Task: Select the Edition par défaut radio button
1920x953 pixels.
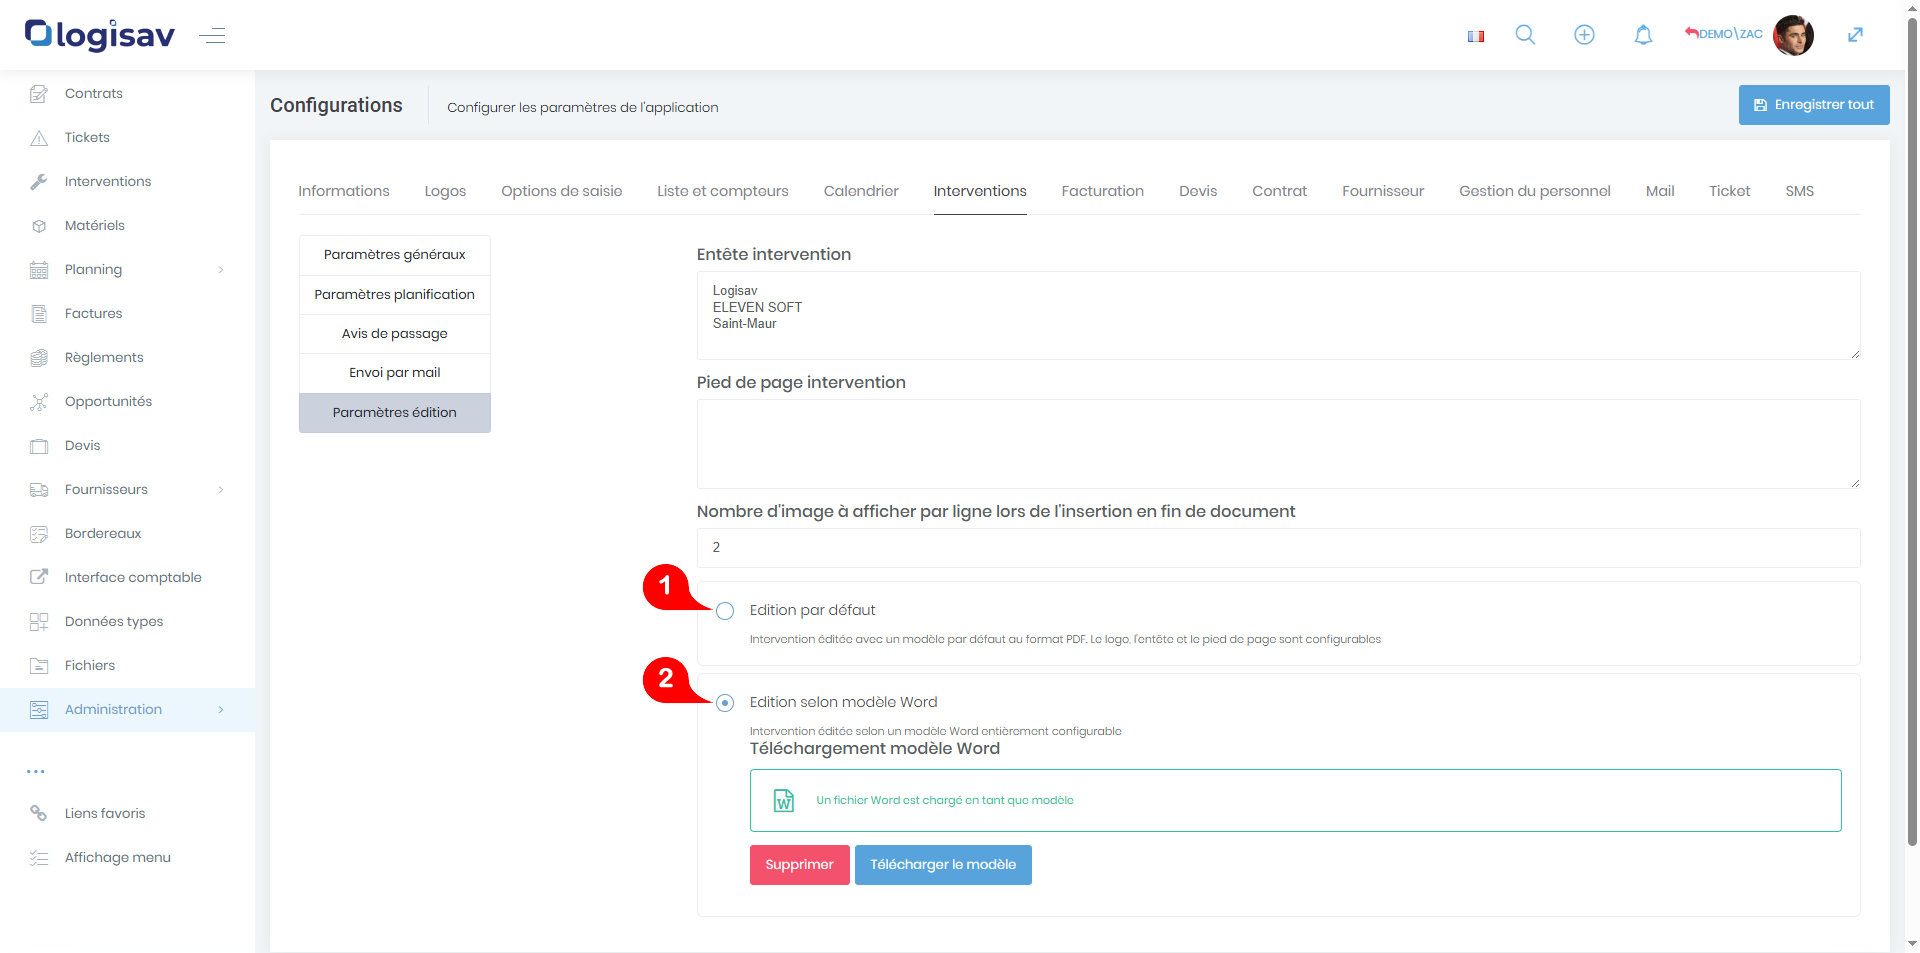Action: click(725, 611)
